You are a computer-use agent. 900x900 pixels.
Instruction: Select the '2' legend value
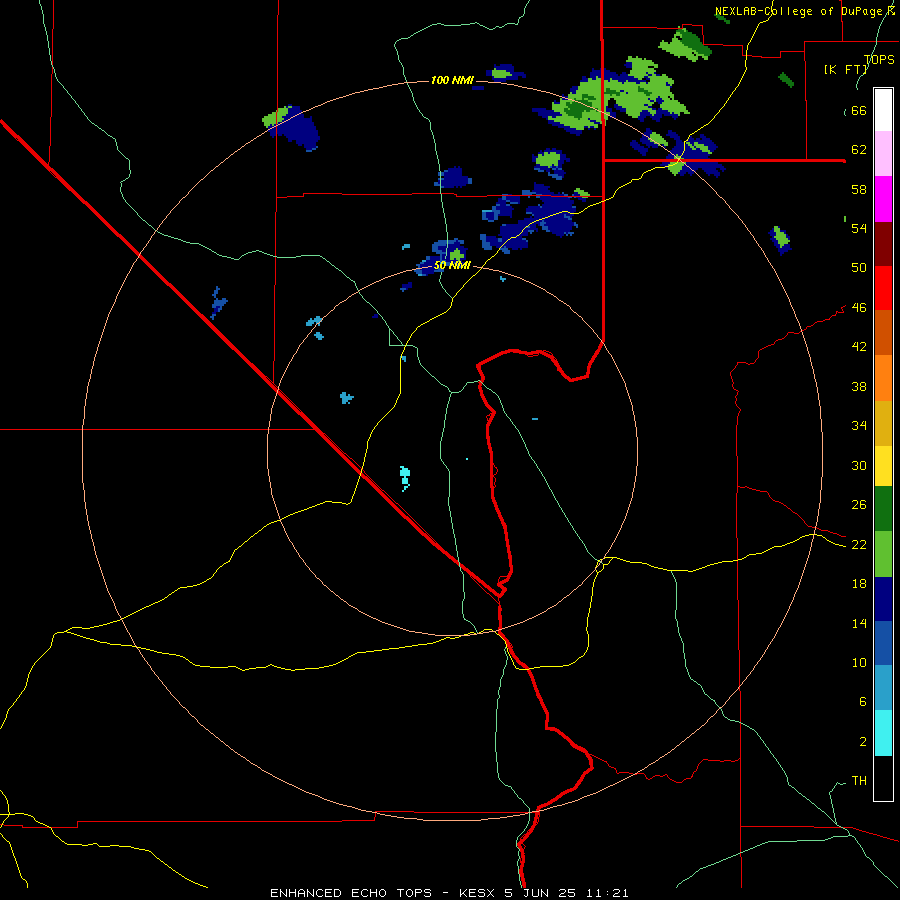tap(862, 742)
